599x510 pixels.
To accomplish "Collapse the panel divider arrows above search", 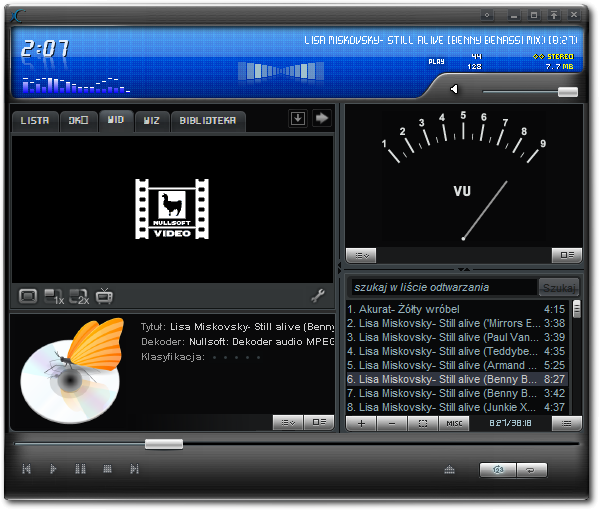I will point(464,269).
